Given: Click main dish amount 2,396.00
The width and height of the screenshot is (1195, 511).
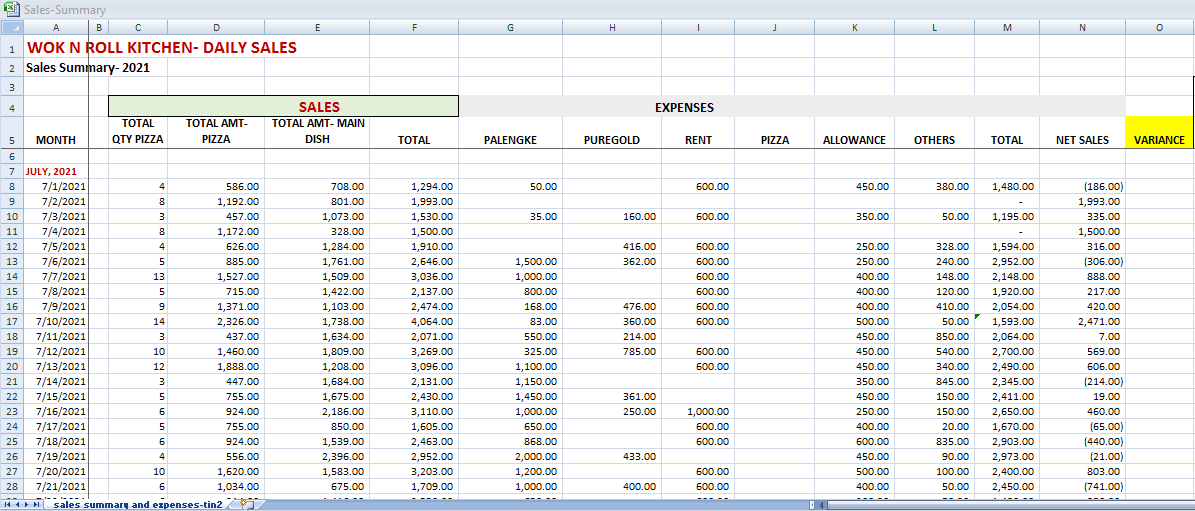Looking at the screenshot, I should (317, 456).
